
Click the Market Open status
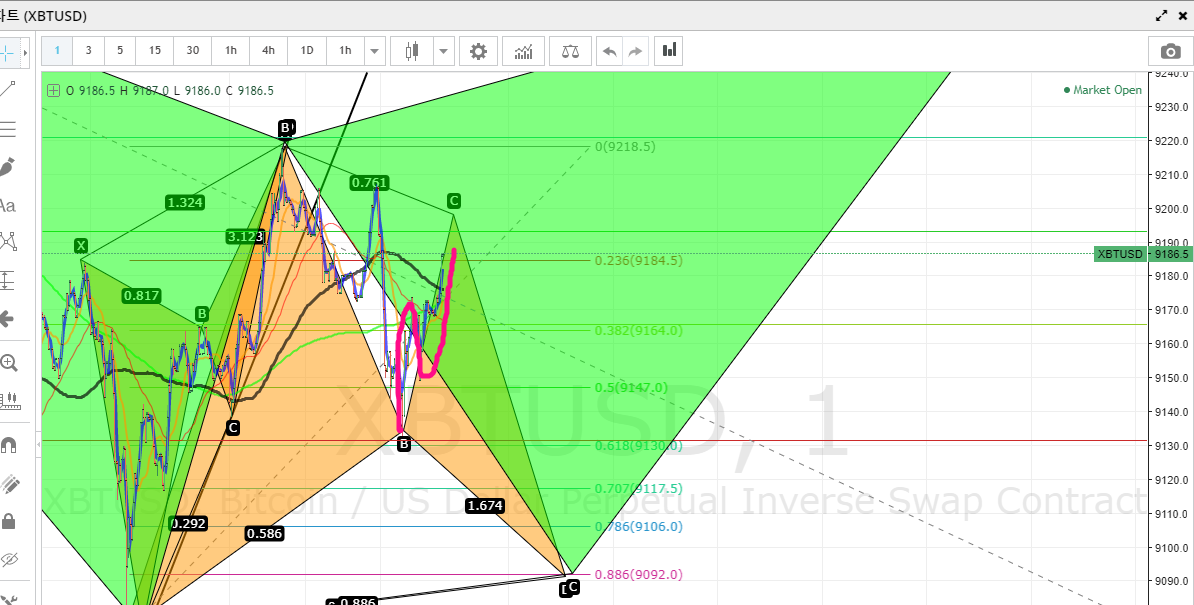[1103, 90]
